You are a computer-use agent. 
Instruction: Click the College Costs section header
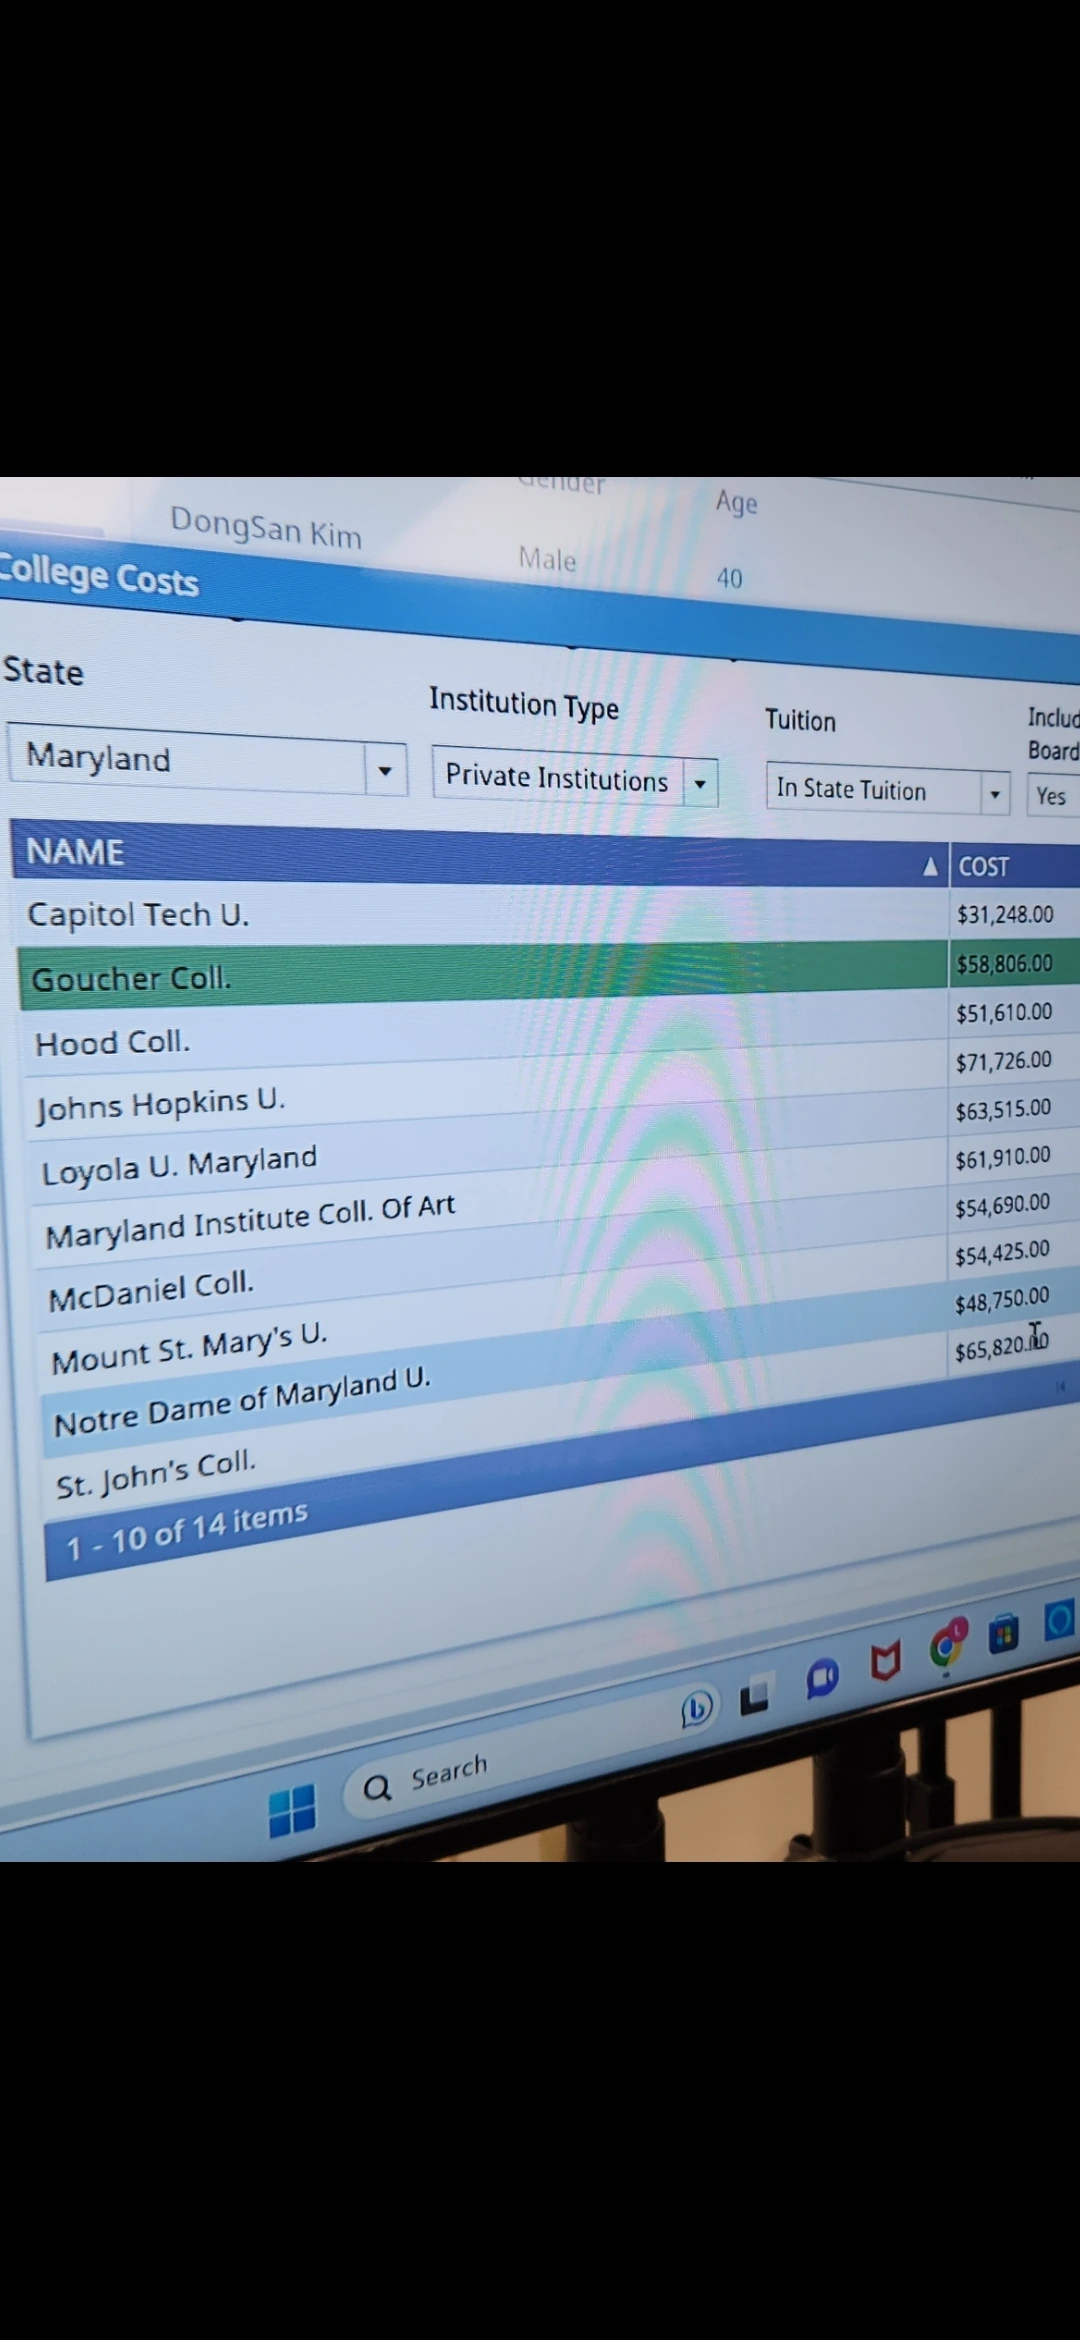pos(99,574)
